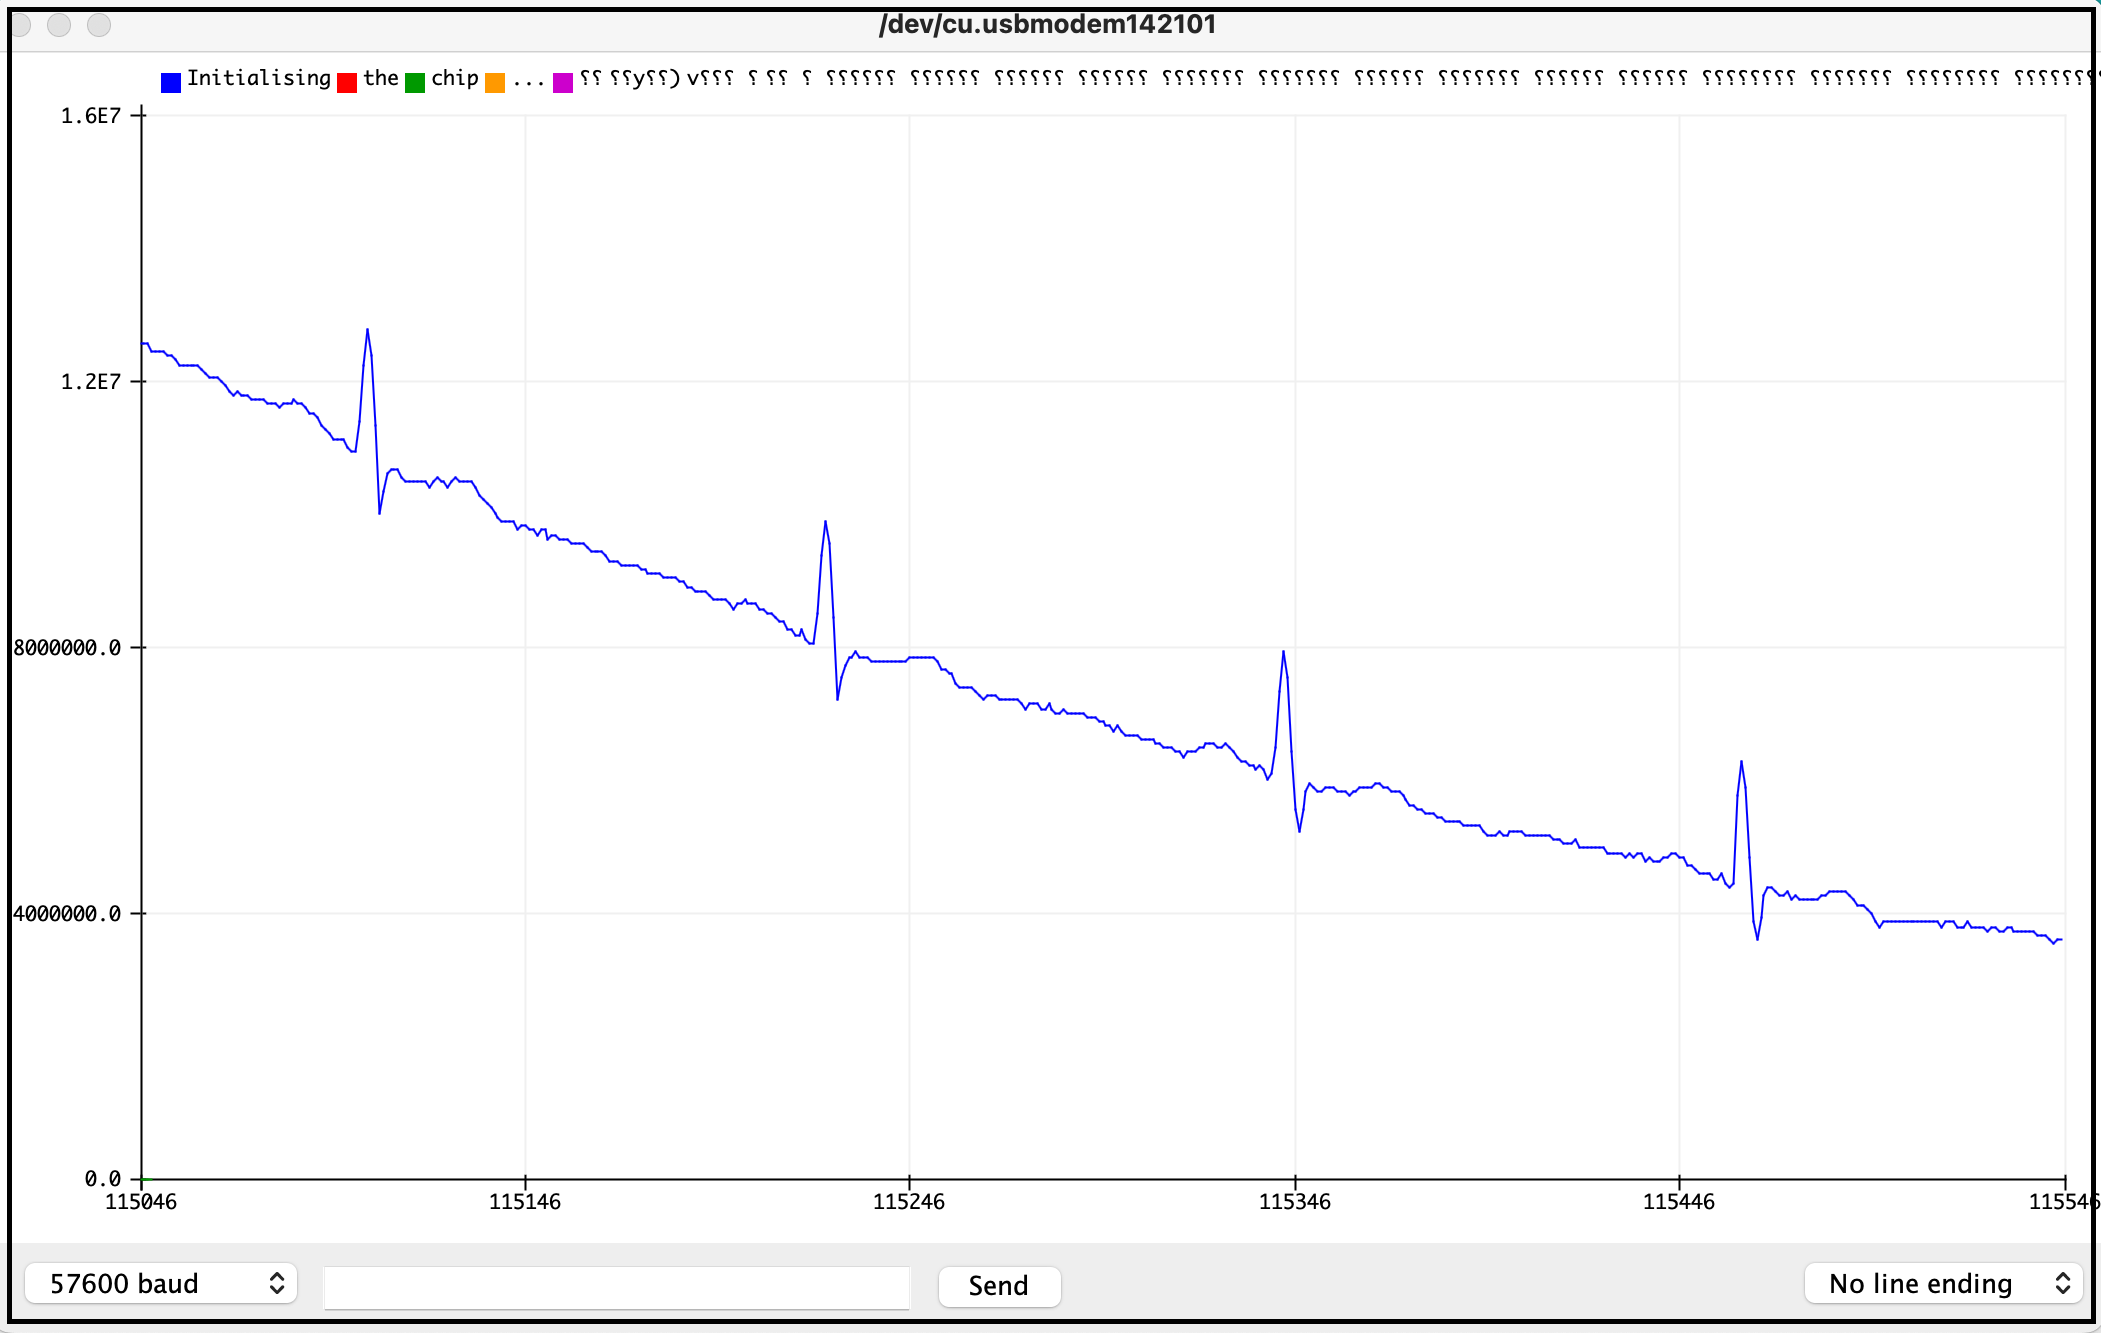This screenshot has height=1333, width=2101.
Task: Click the Send button
Action: pos(999,1285)
